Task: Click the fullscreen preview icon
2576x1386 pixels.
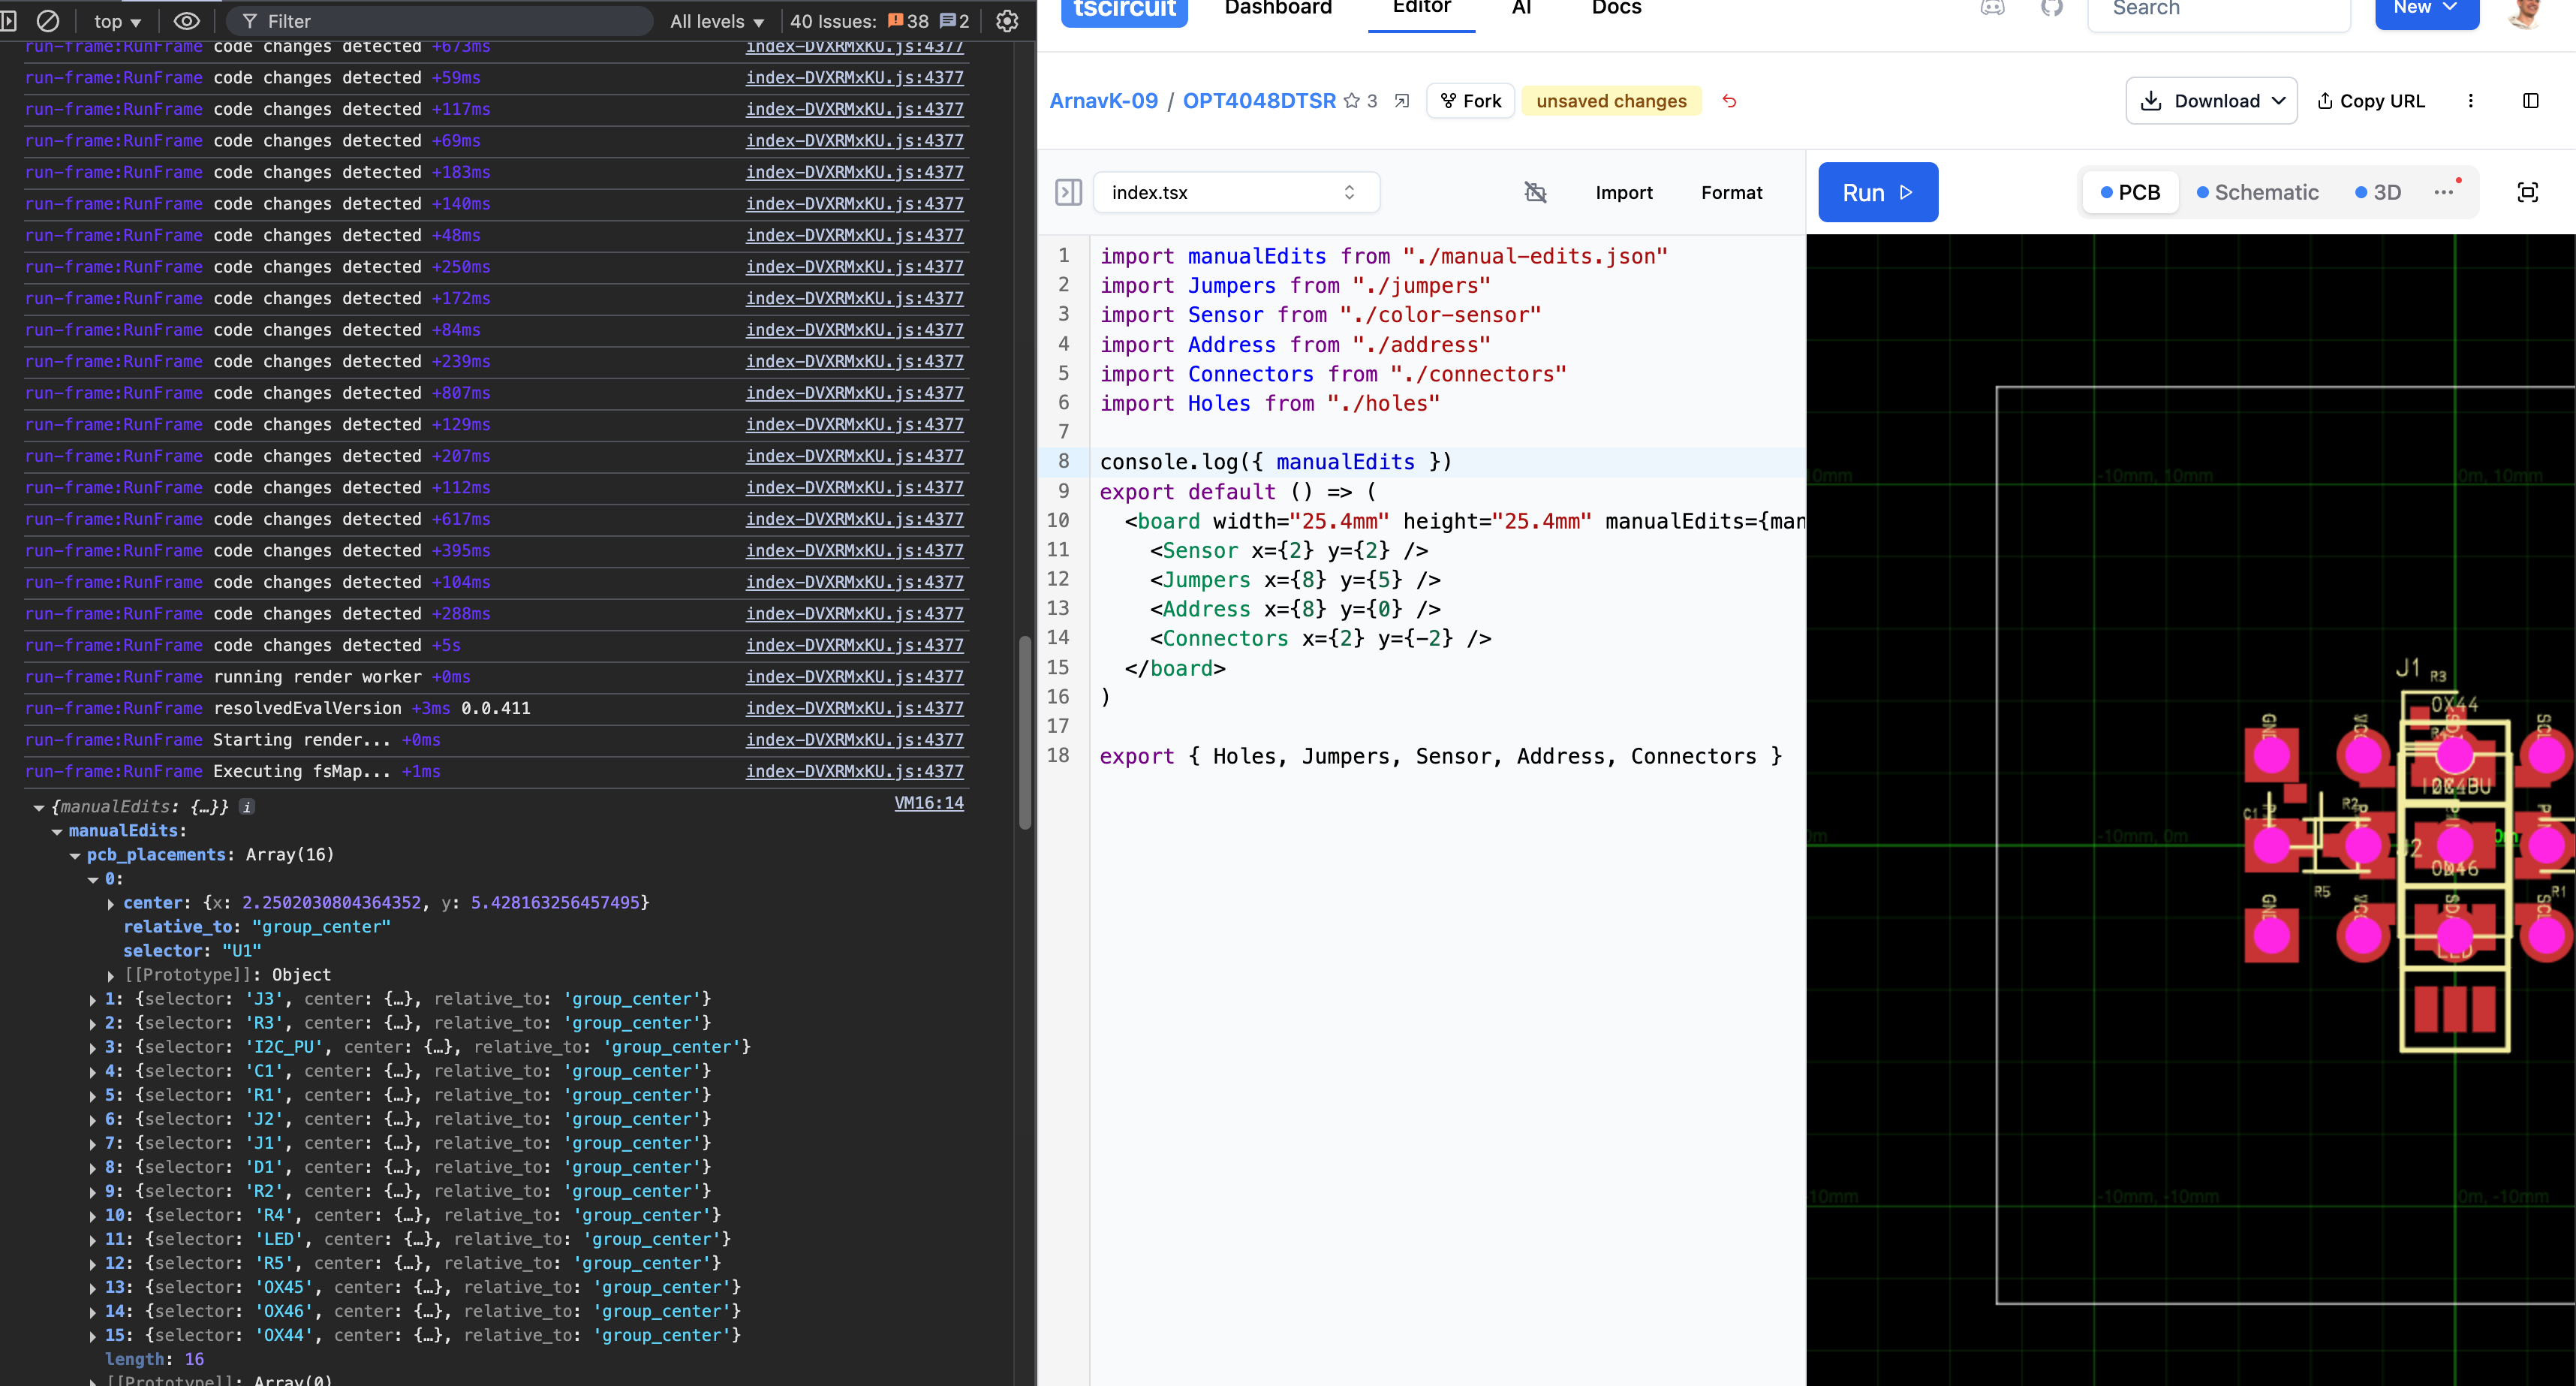Action: [x=2527, y=192]
